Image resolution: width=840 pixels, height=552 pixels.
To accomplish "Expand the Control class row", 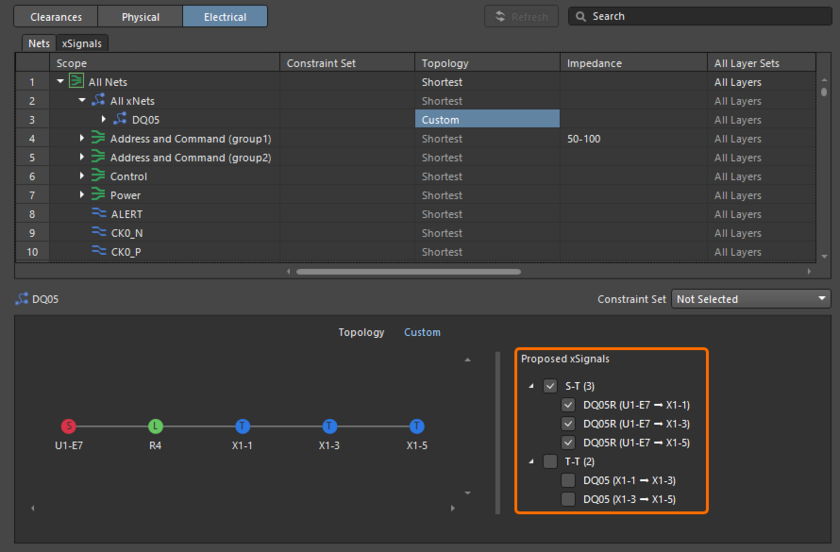I will 81,175.
